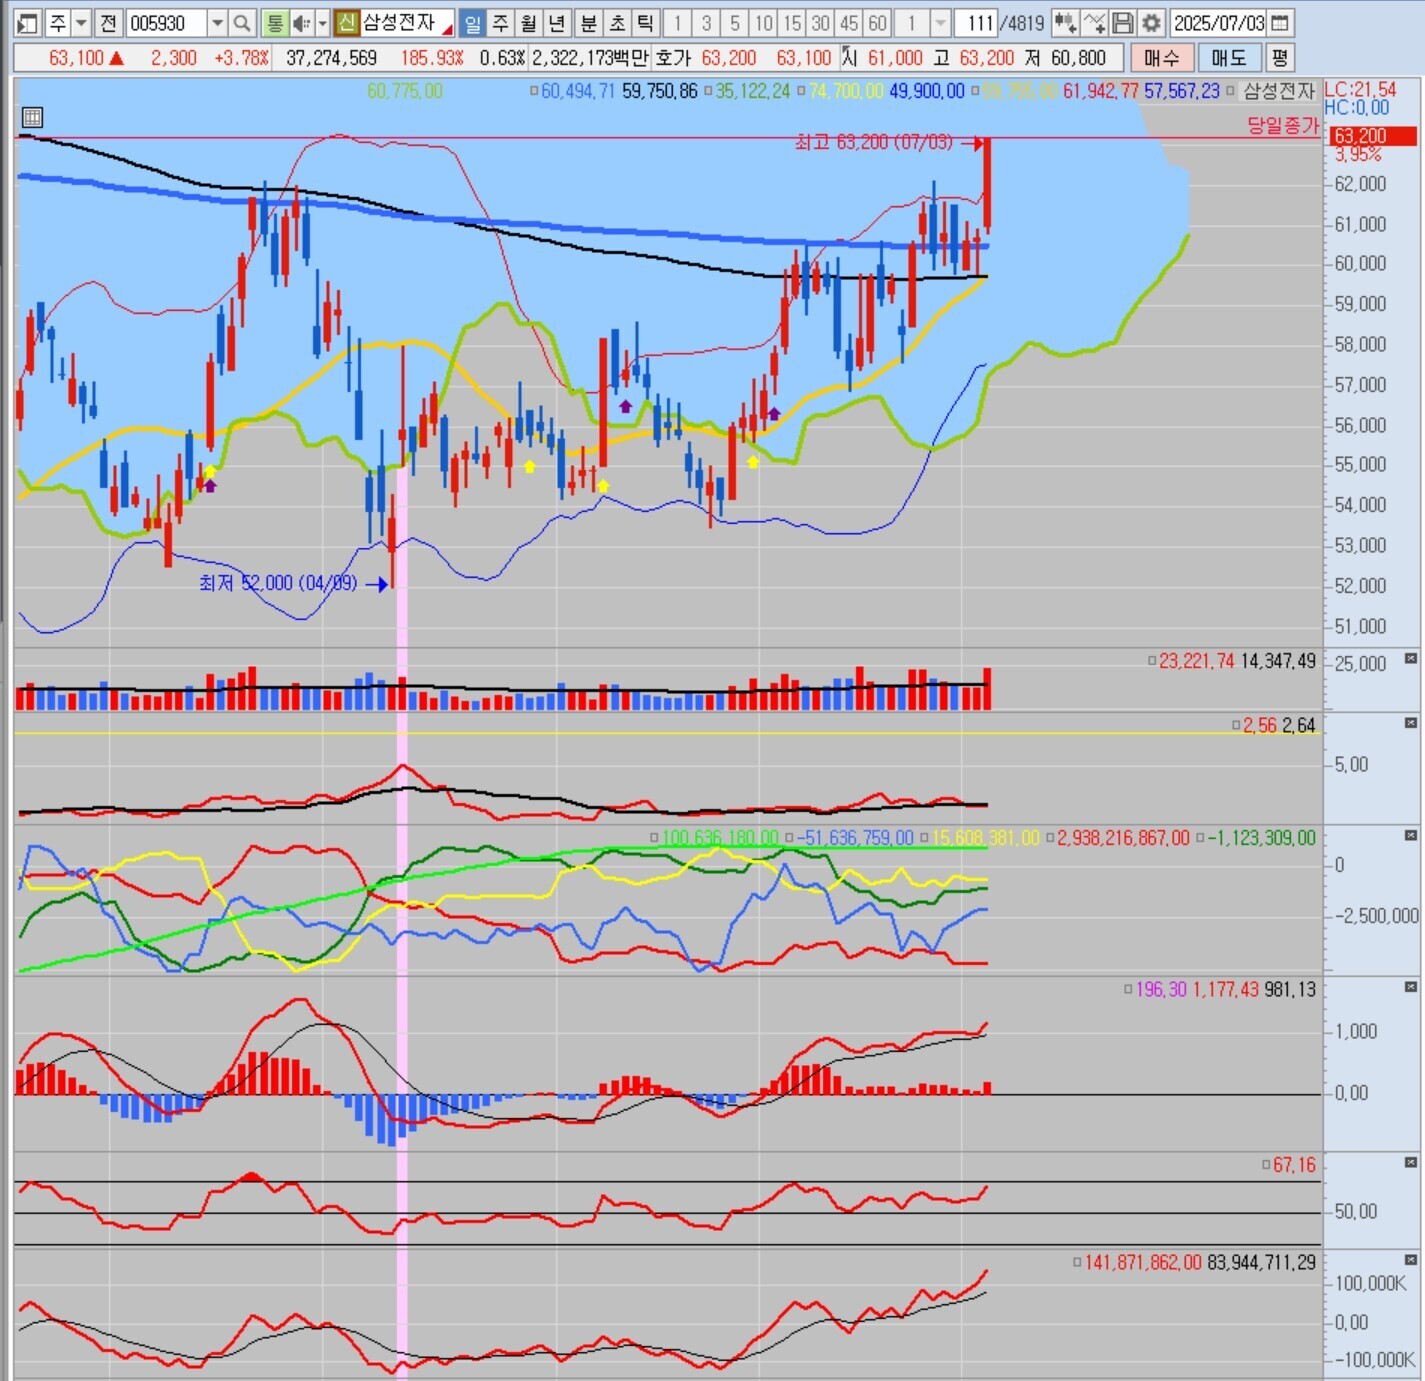Open the calendar date picker icon
The width and height of the screenshot is (1425, 1381).
[x=1280, y=23]
